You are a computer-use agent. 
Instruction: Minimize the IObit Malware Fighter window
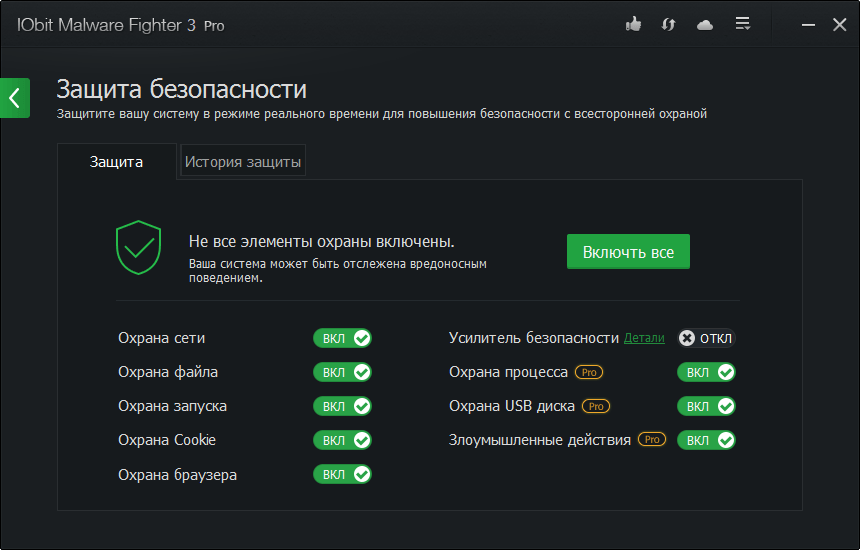click(802, 24)
